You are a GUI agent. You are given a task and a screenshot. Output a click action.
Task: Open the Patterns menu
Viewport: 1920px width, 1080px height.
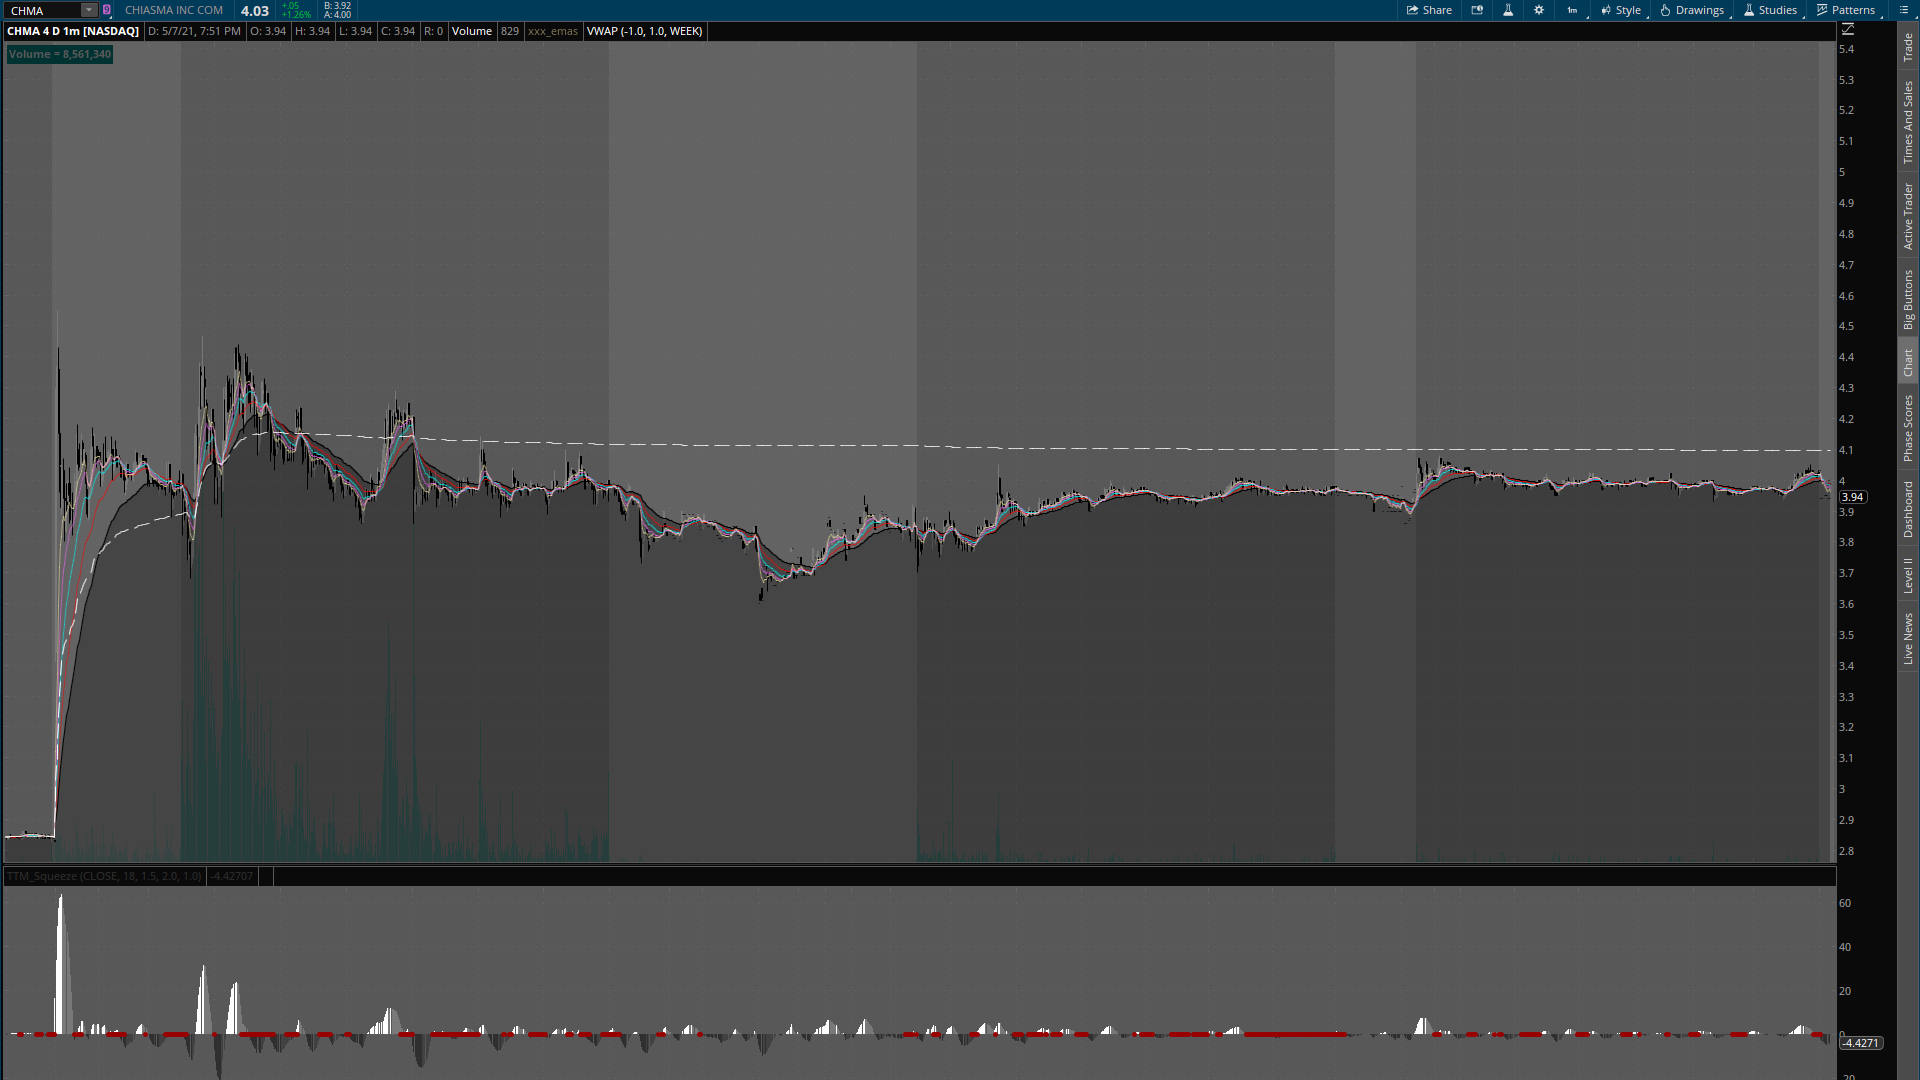tap(1846, 10)
